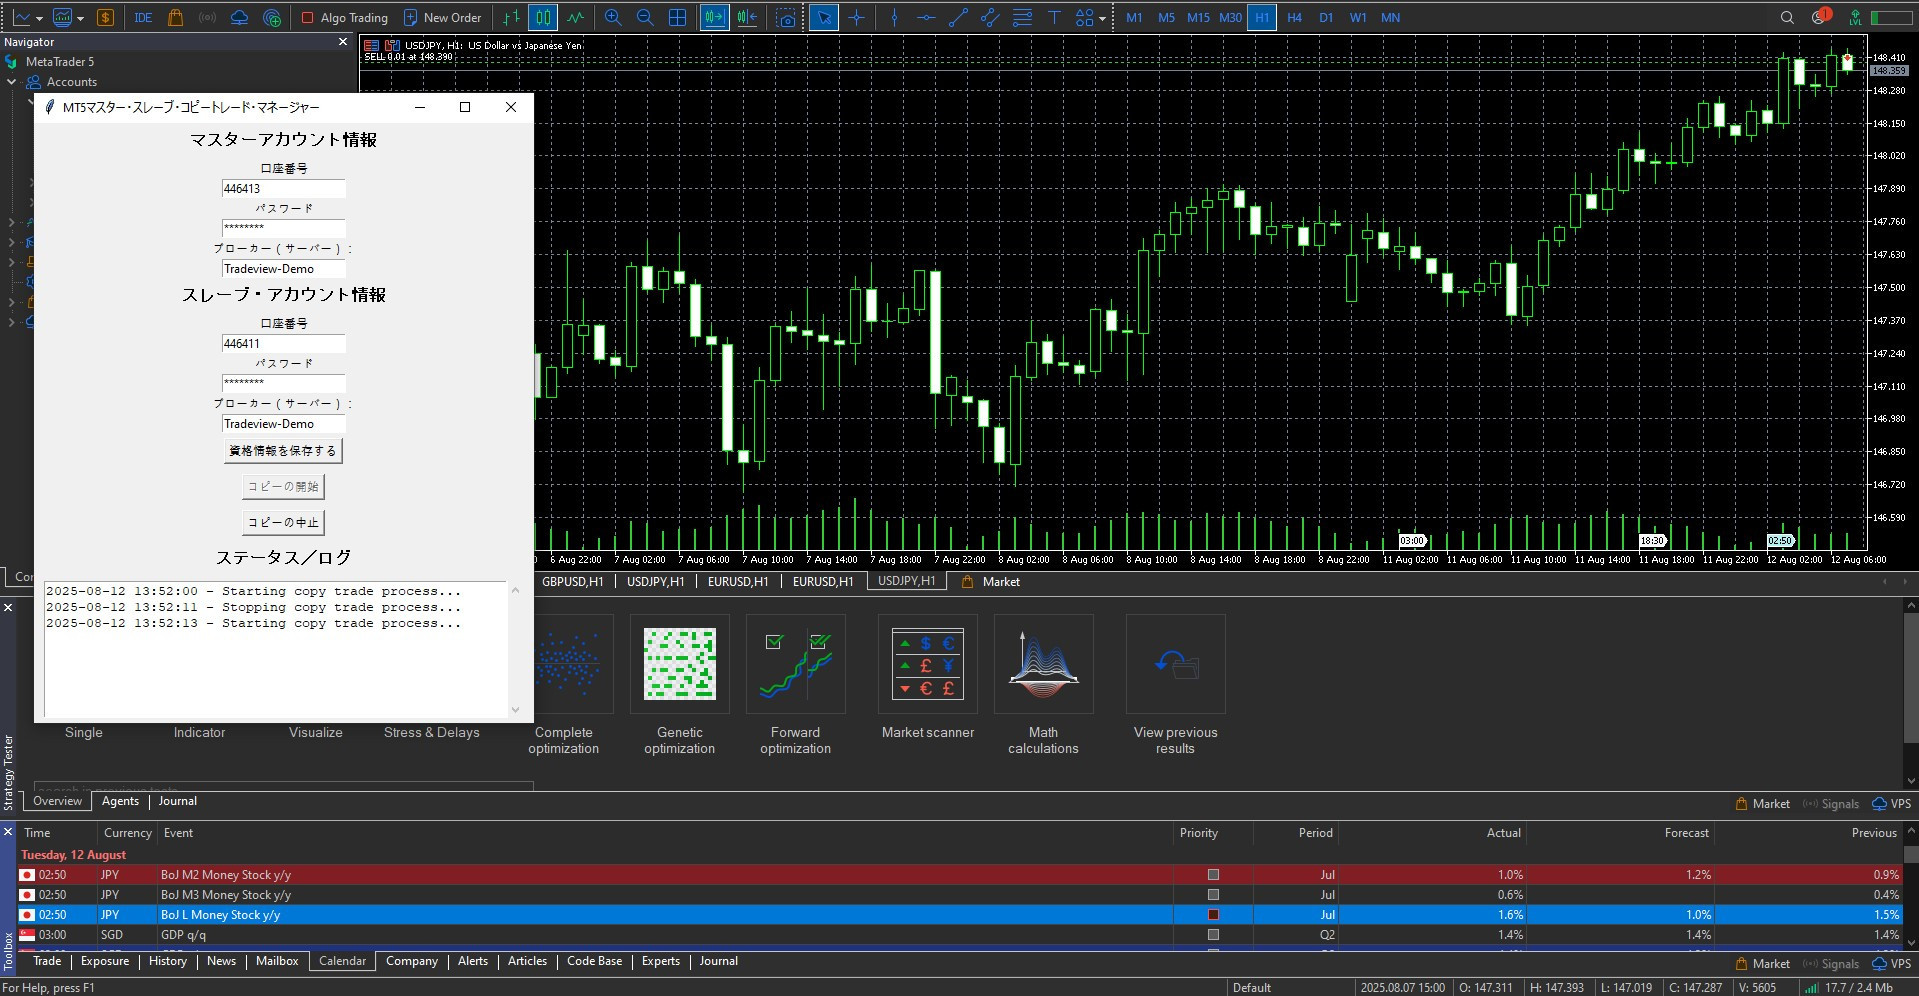Click the green progress bar at top right
This screenshot has height=996, width=1919.
point(1891,17)
